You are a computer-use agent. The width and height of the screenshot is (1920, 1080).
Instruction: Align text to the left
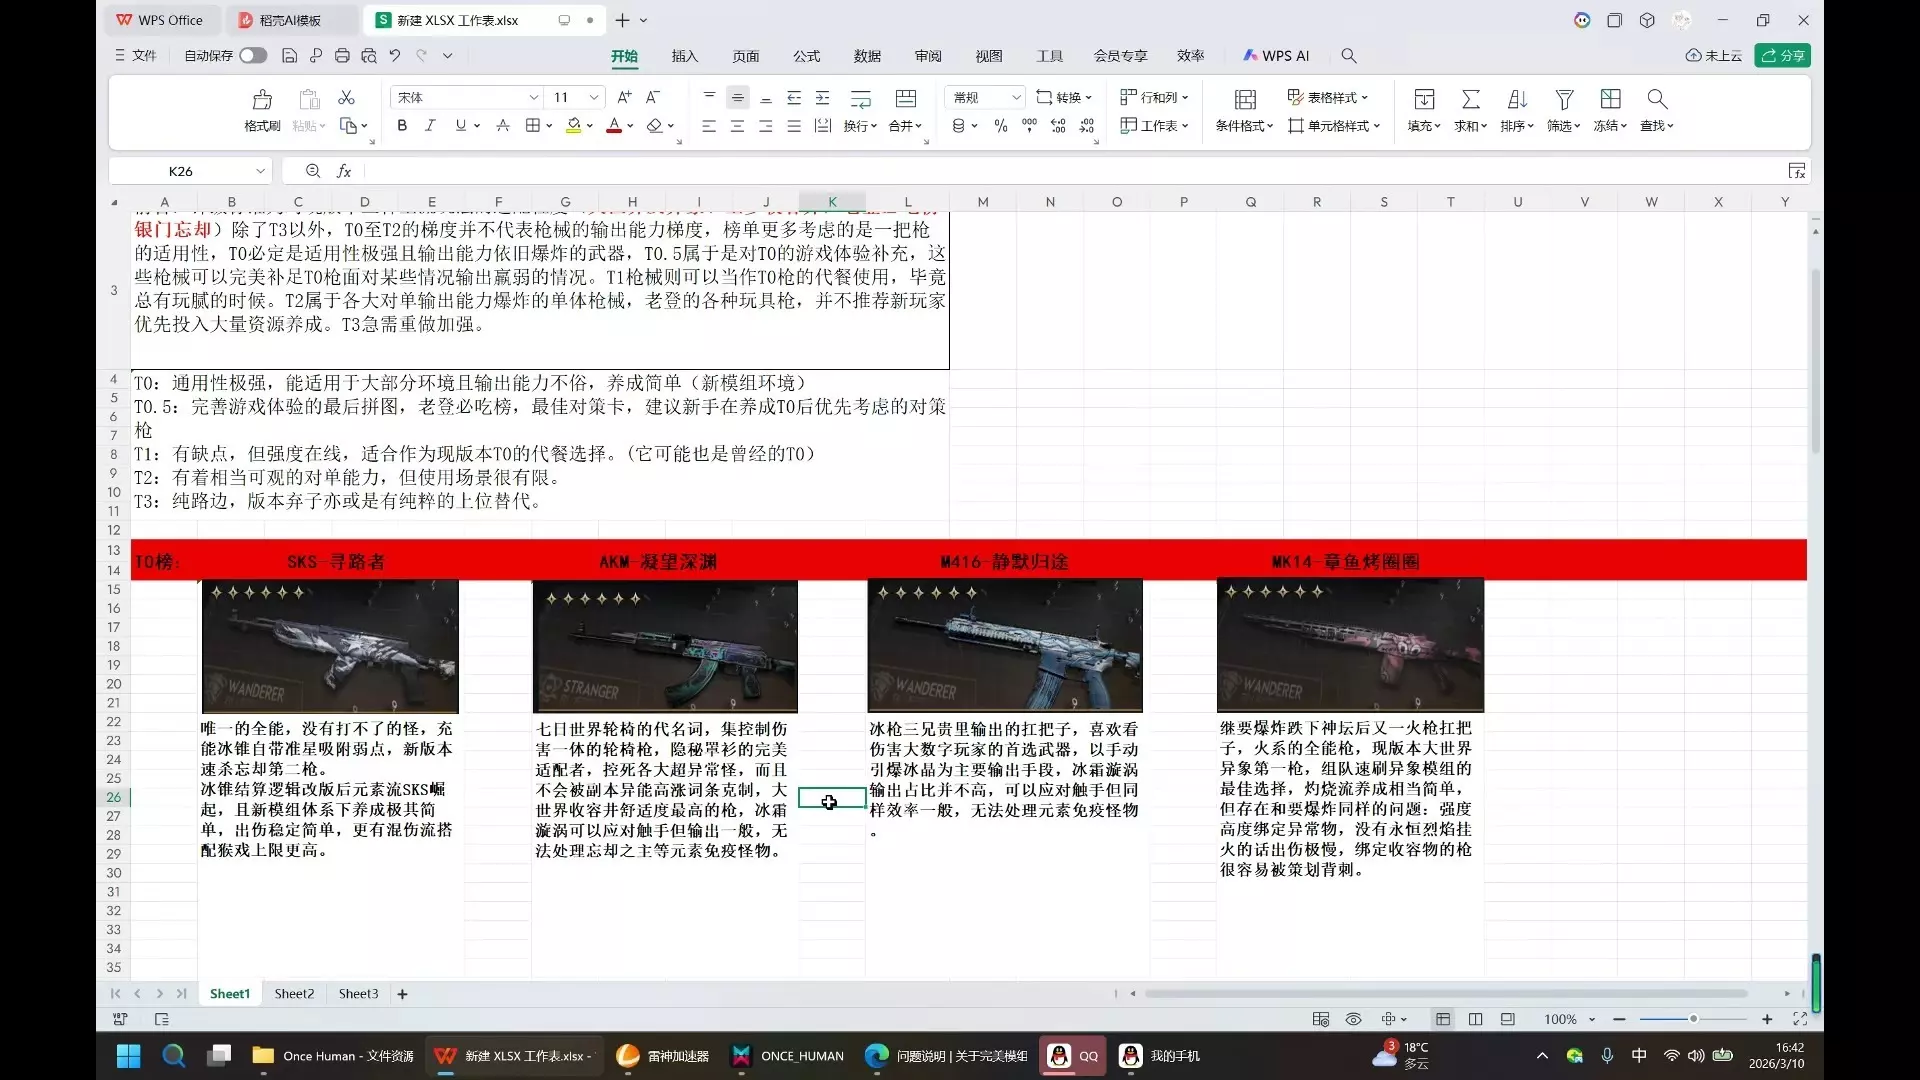(x=709, y=125)
